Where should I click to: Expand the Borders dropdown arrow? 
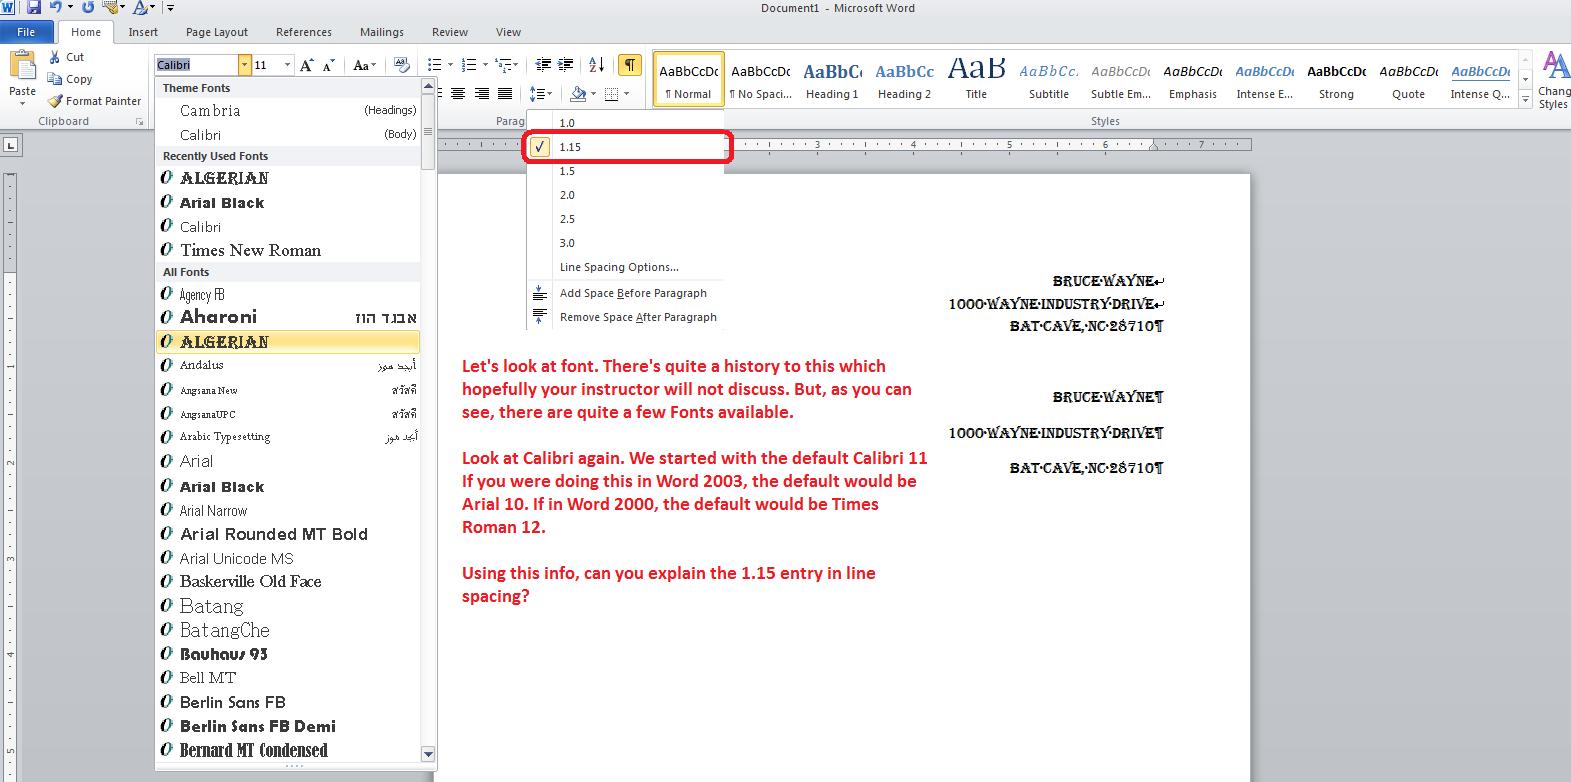[626, 94]
